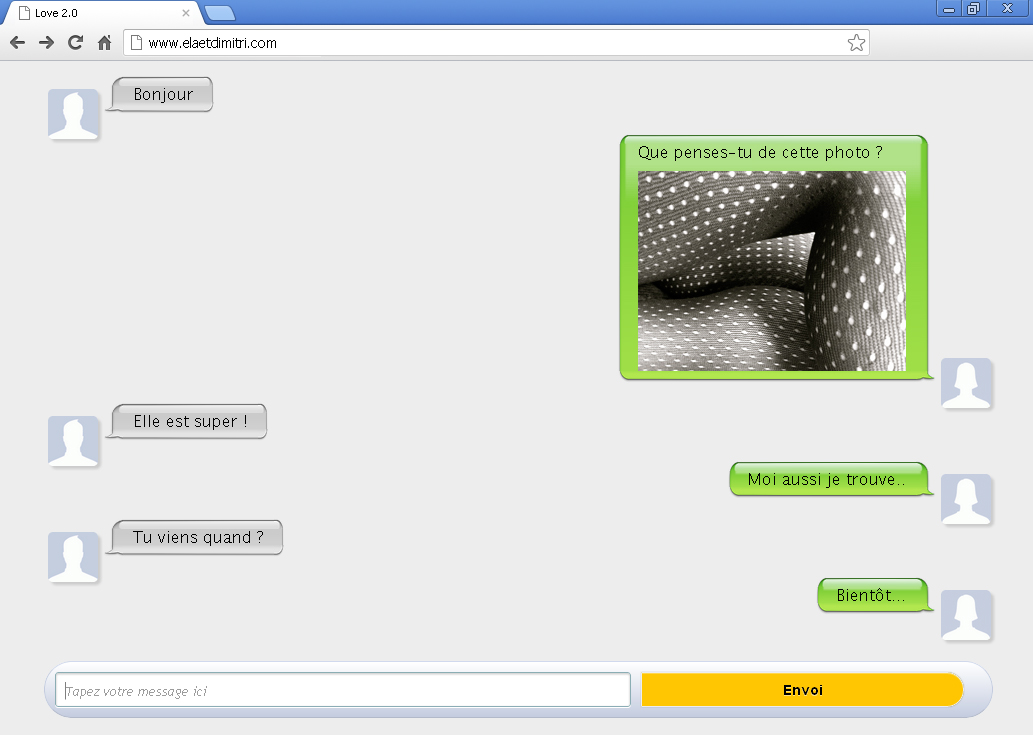Go back using the browser back arrow

(18, 43)
